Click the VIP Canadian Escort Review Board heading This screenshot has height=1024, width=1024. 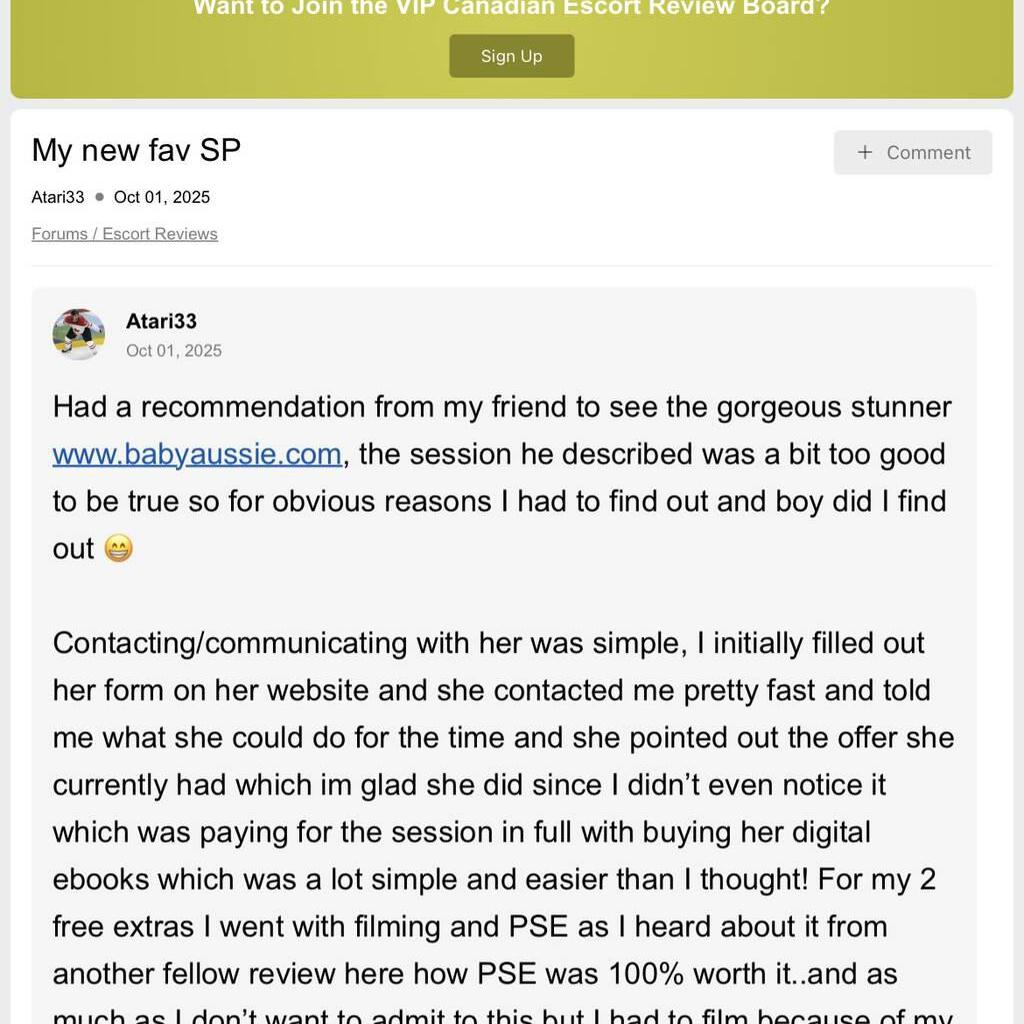[x=511, y=8]
